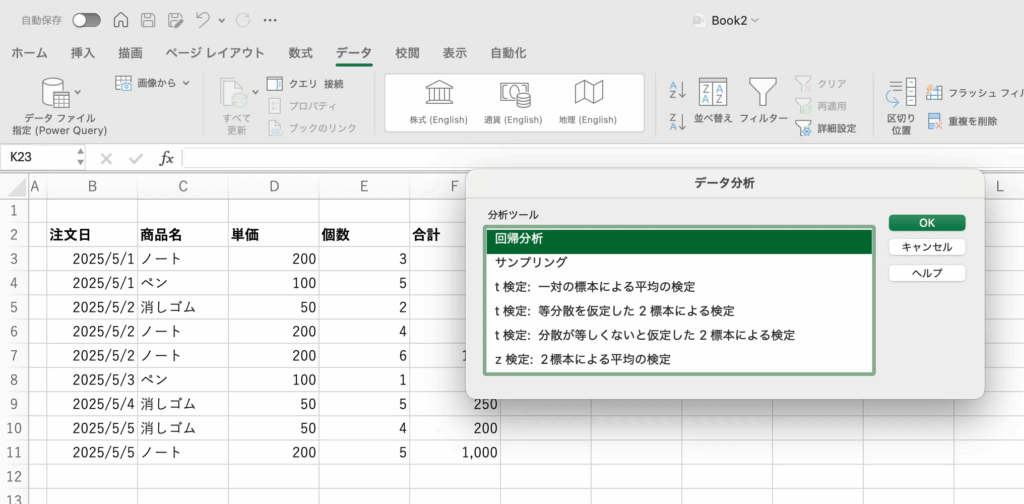Click the fx insert function icon
1024x504 pixels.
pyautogui.click(x=167, y=158)
